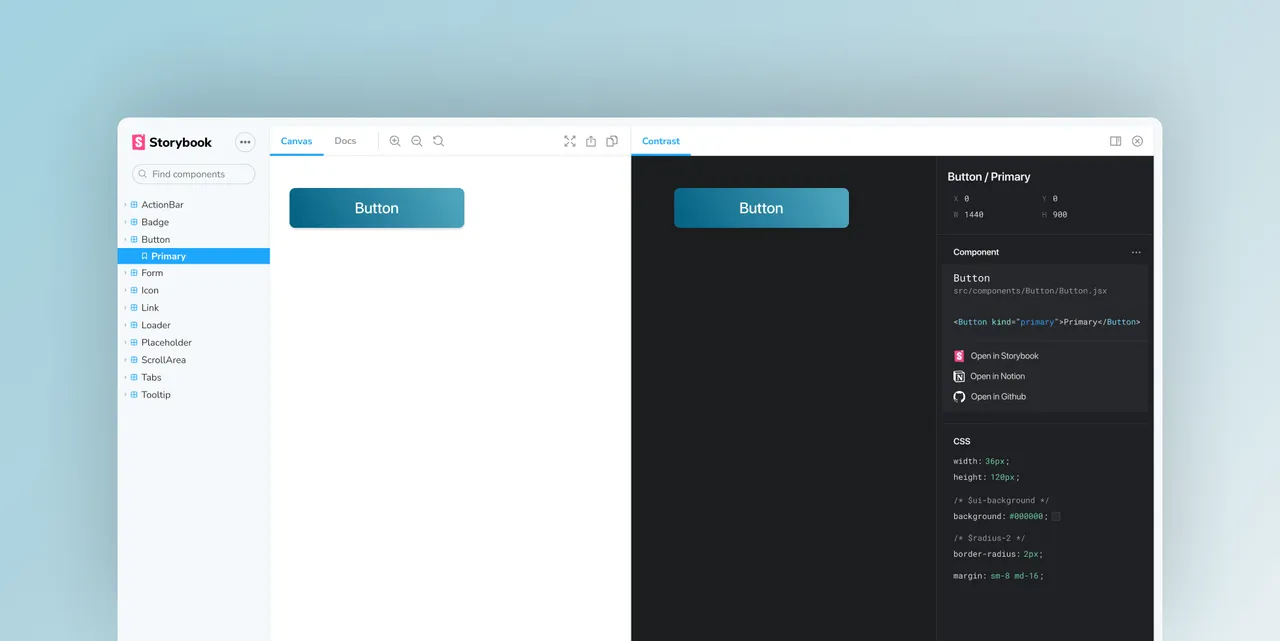Click the Button on white canvas
The height and width of the screenshot is (641, 1280).
click(377, 208)
